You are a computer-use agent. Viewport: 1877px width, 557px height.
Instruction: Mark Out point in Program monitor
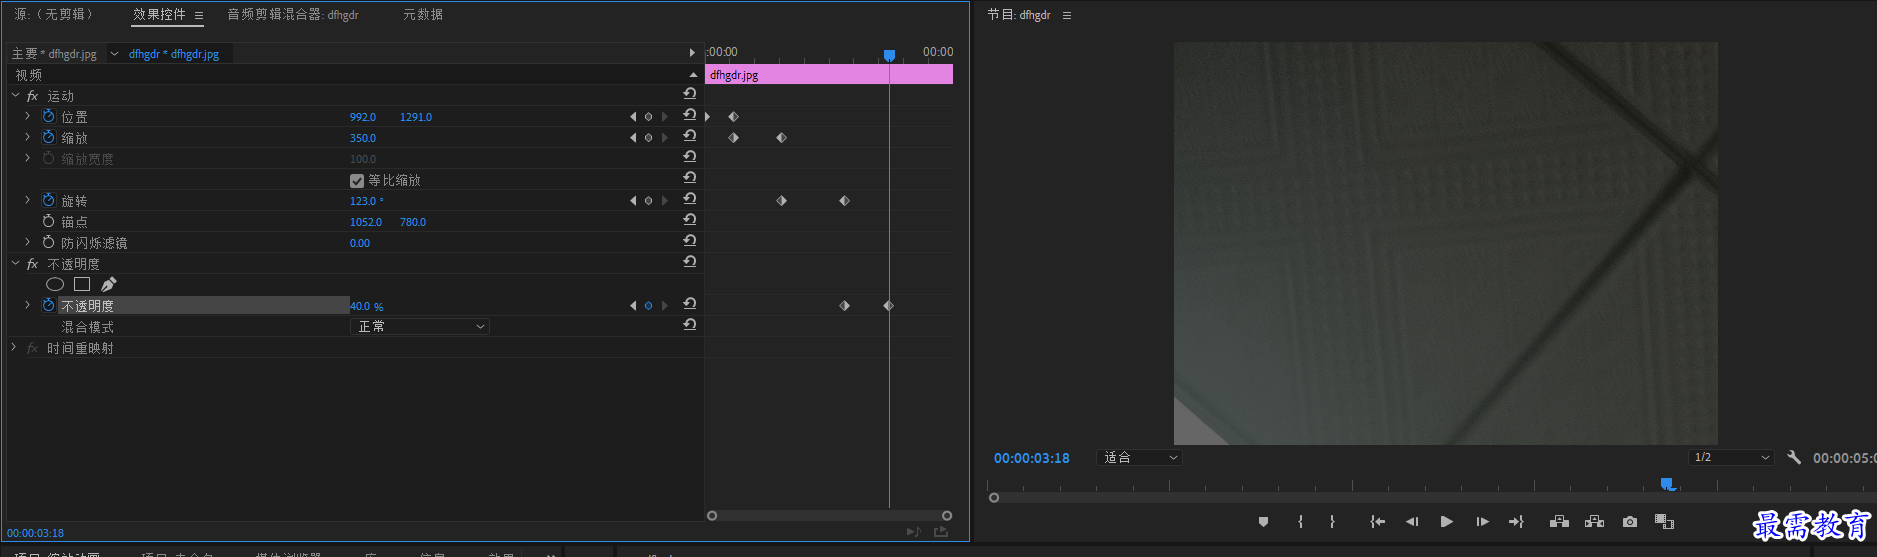click(1332, 522)
